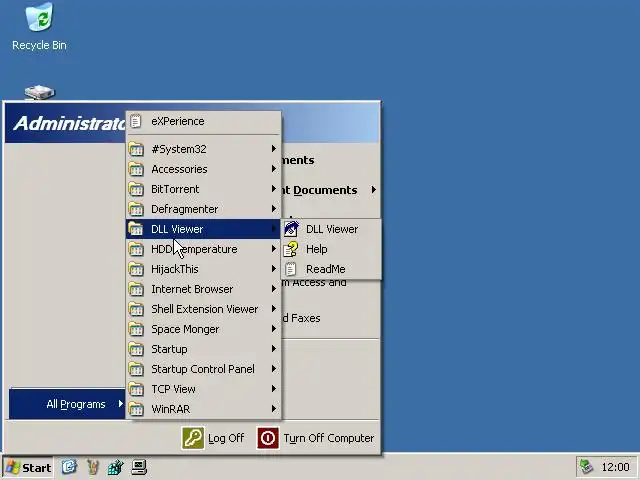
Task: Expand the Accessories submenu arrow
Action: (274, 169)
